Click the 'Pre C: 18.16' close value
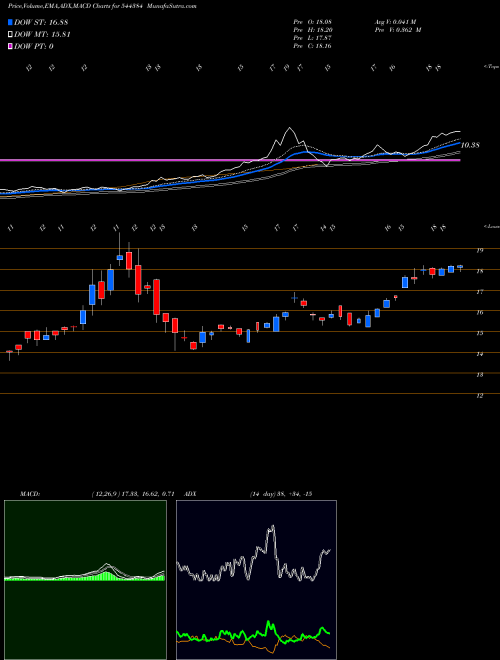Screen dimensions: 500x660 tap(313, 46)
